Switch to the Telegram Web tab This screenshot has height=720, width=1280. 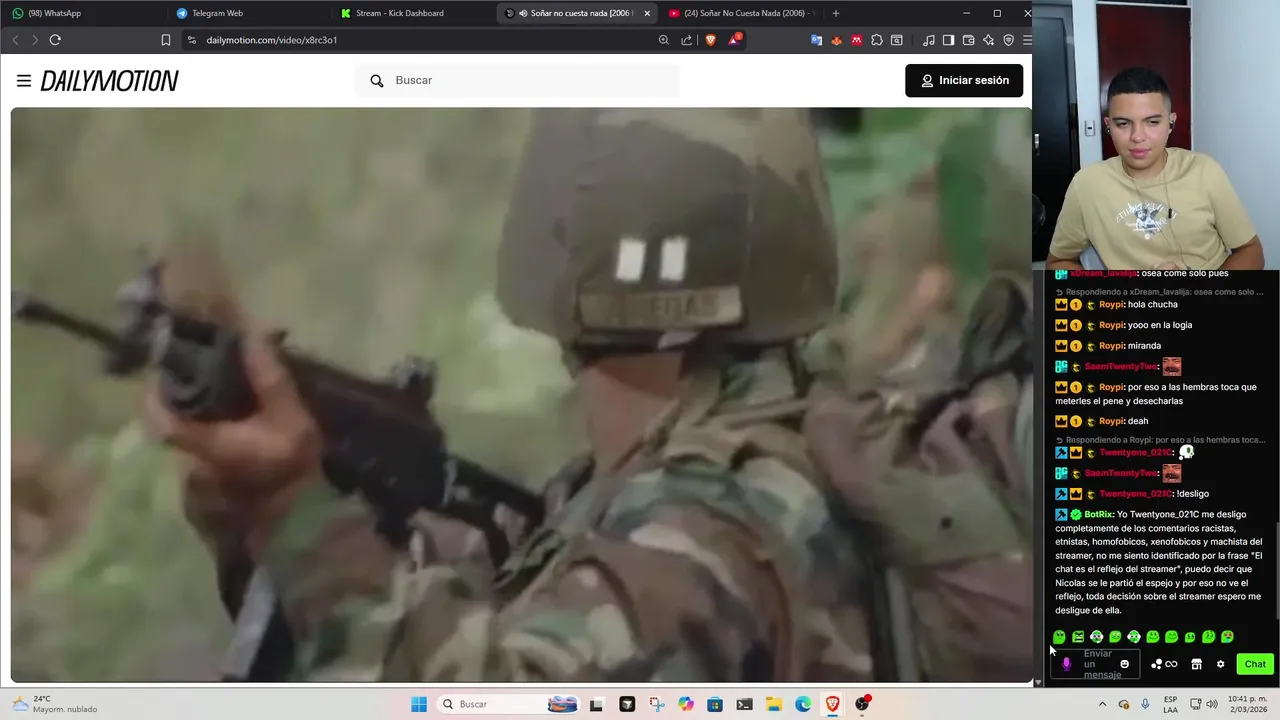pos(248,13)
